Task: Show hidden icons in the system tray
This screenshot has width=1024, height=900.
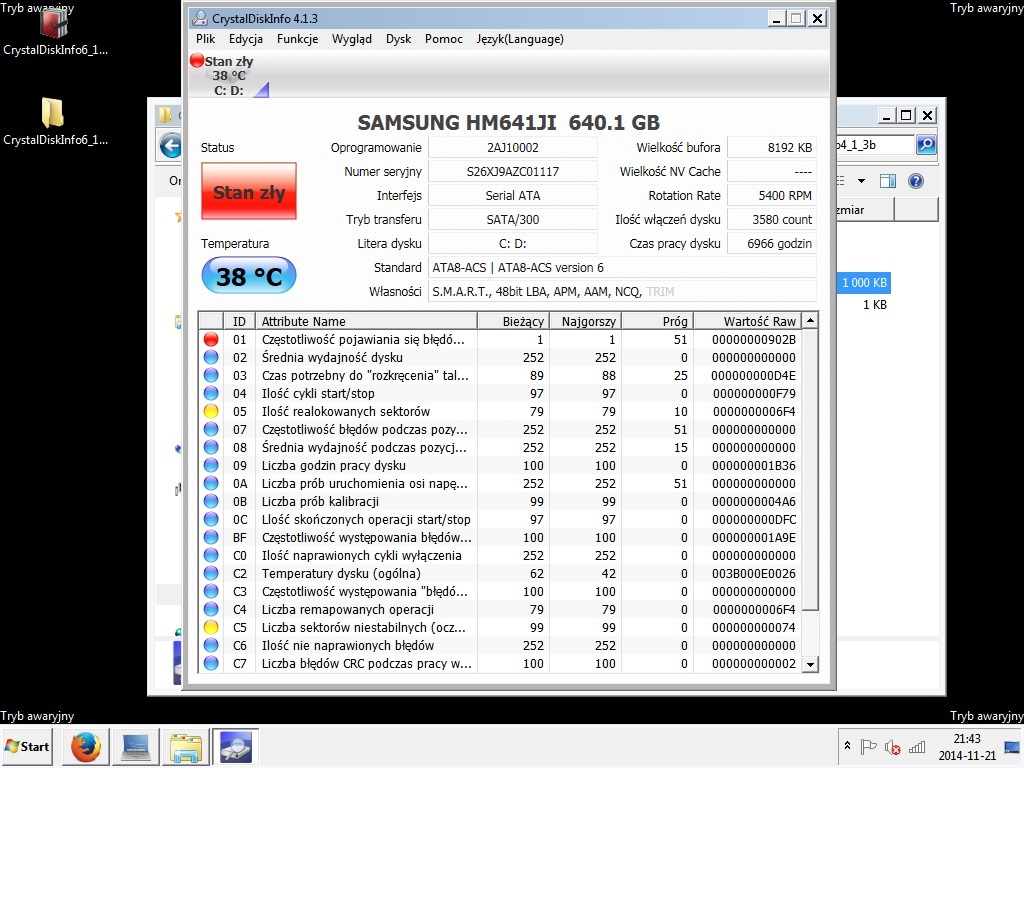Action: point(847,745)
